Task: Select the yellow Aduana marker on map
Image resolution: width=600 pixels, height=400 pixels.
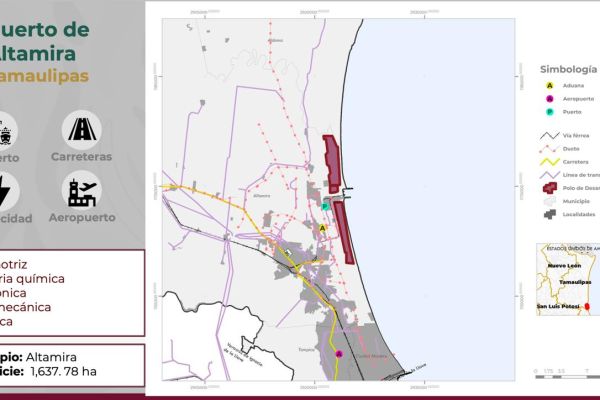Action: tap(322, 228)
